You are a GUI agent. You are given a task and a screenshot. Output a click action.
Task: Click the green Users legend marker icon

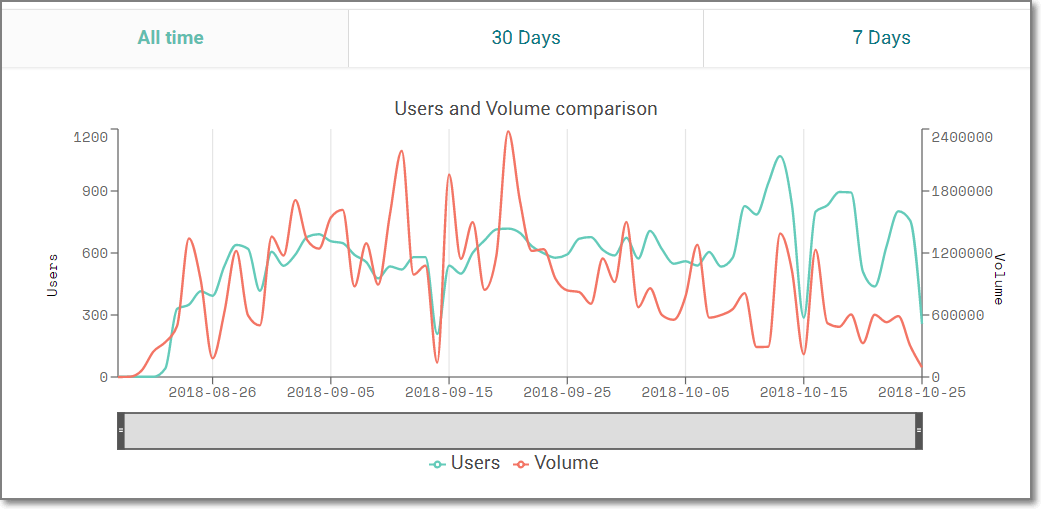coord(437,464)
